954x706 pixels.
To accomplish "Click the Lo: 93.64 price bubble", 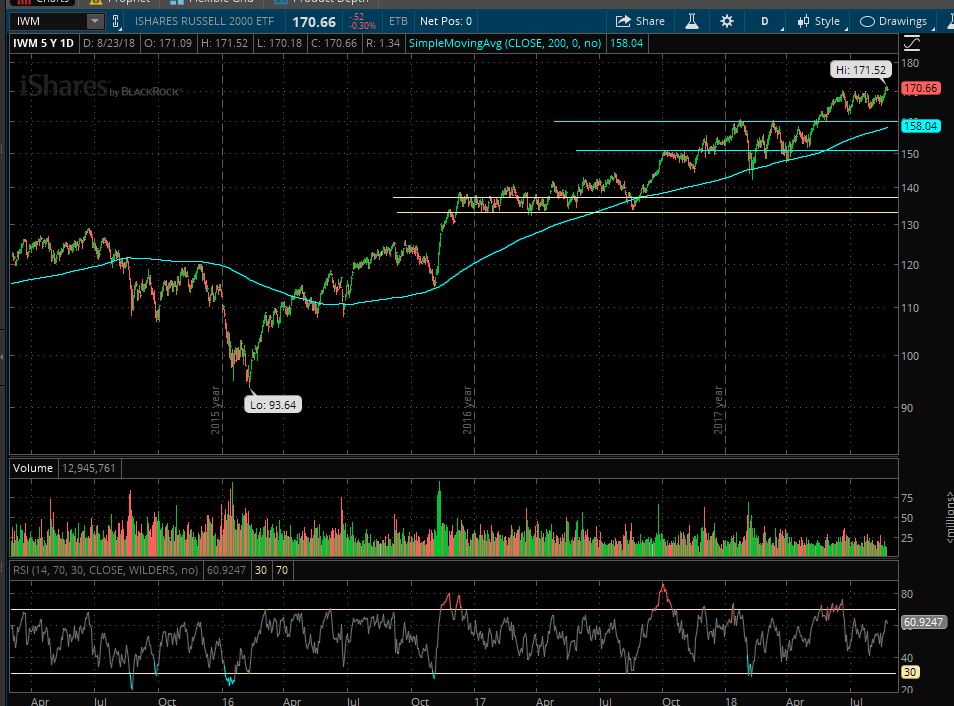I will coord(273,405).
